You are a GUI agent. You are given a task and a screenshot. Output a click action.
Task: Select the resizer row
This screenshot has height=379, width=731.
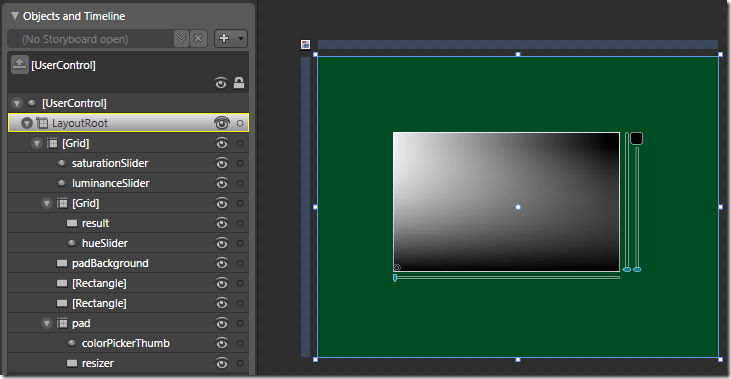point(128,363)
